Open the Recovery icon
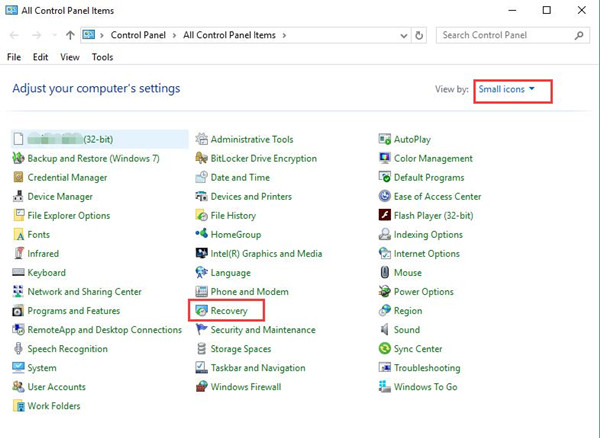 [201, 311]
